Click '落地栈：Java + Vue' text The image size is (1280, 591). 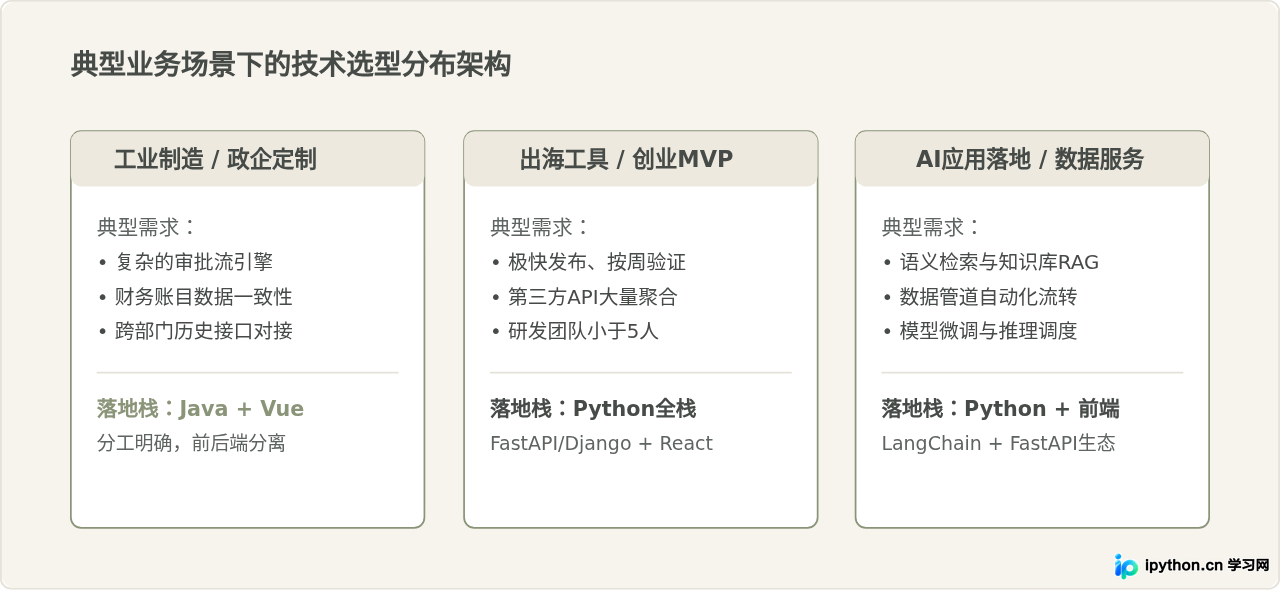point(200,408)
